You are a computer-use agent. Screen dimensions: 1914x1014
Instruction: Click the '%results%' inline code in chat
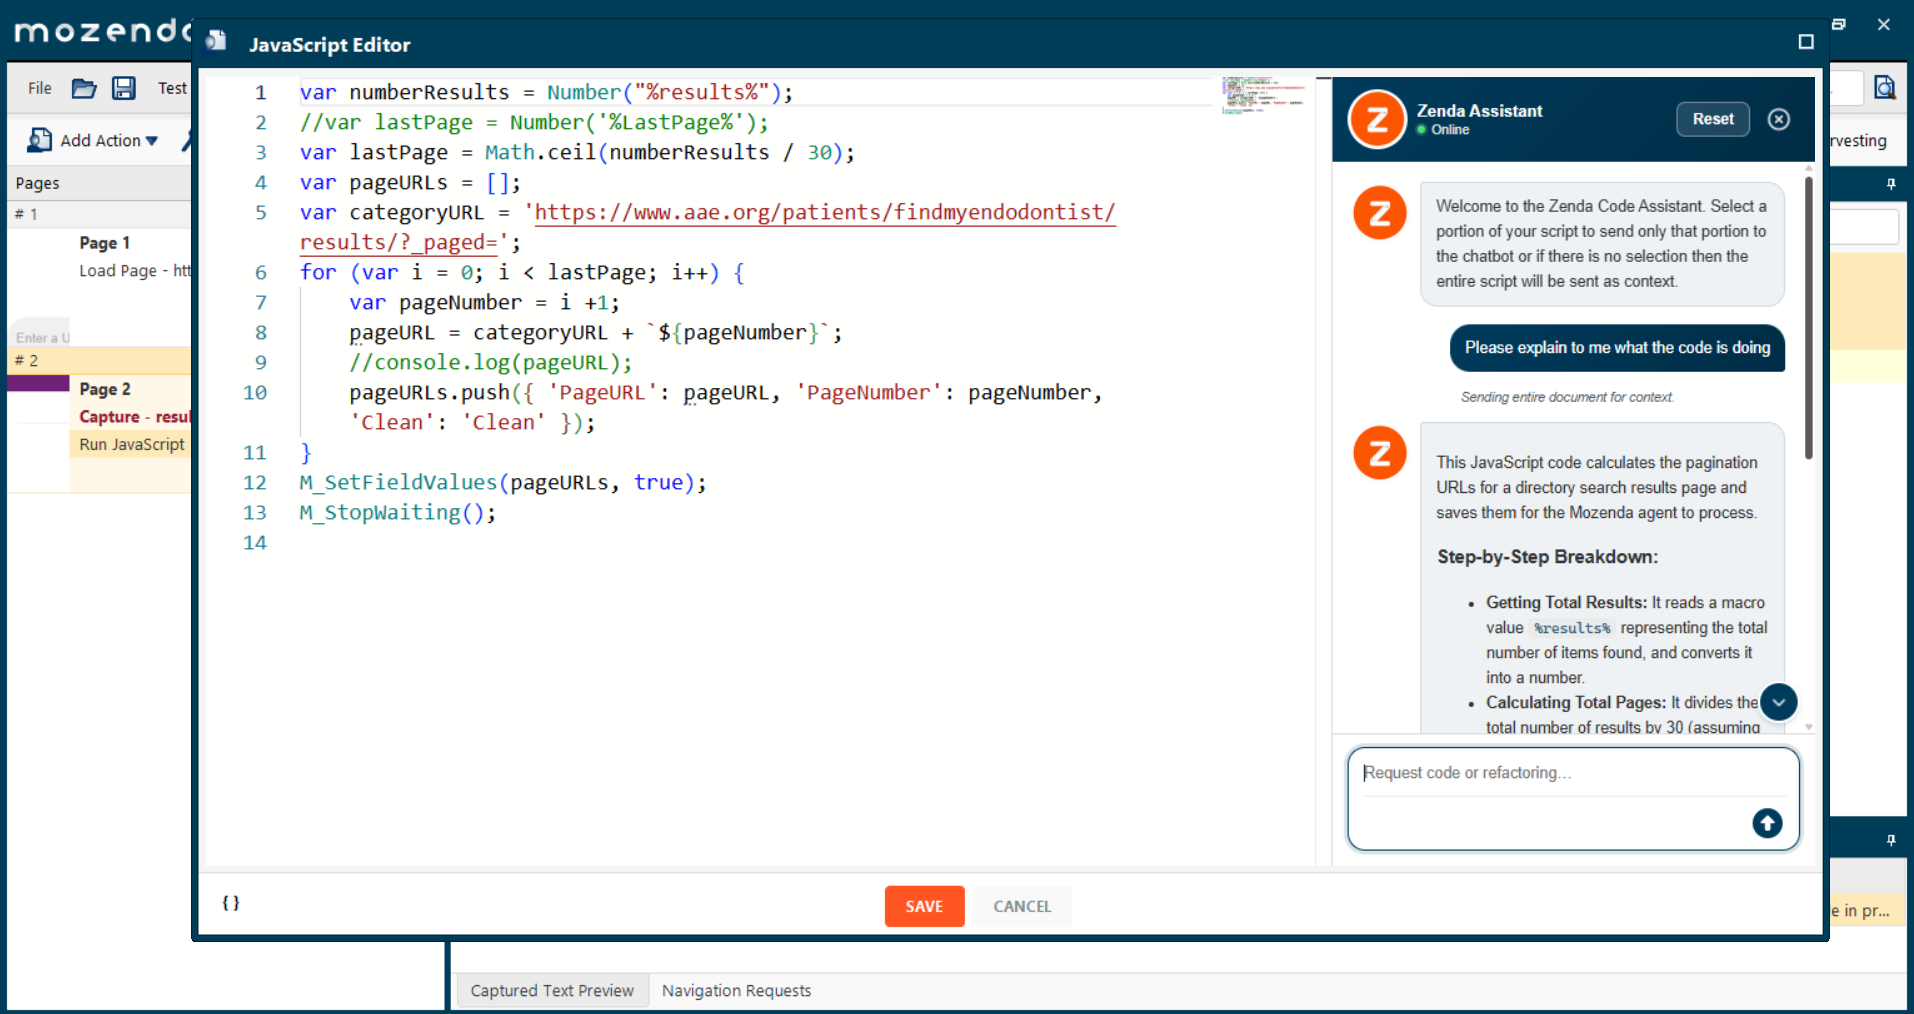[x=1572, y=628]
